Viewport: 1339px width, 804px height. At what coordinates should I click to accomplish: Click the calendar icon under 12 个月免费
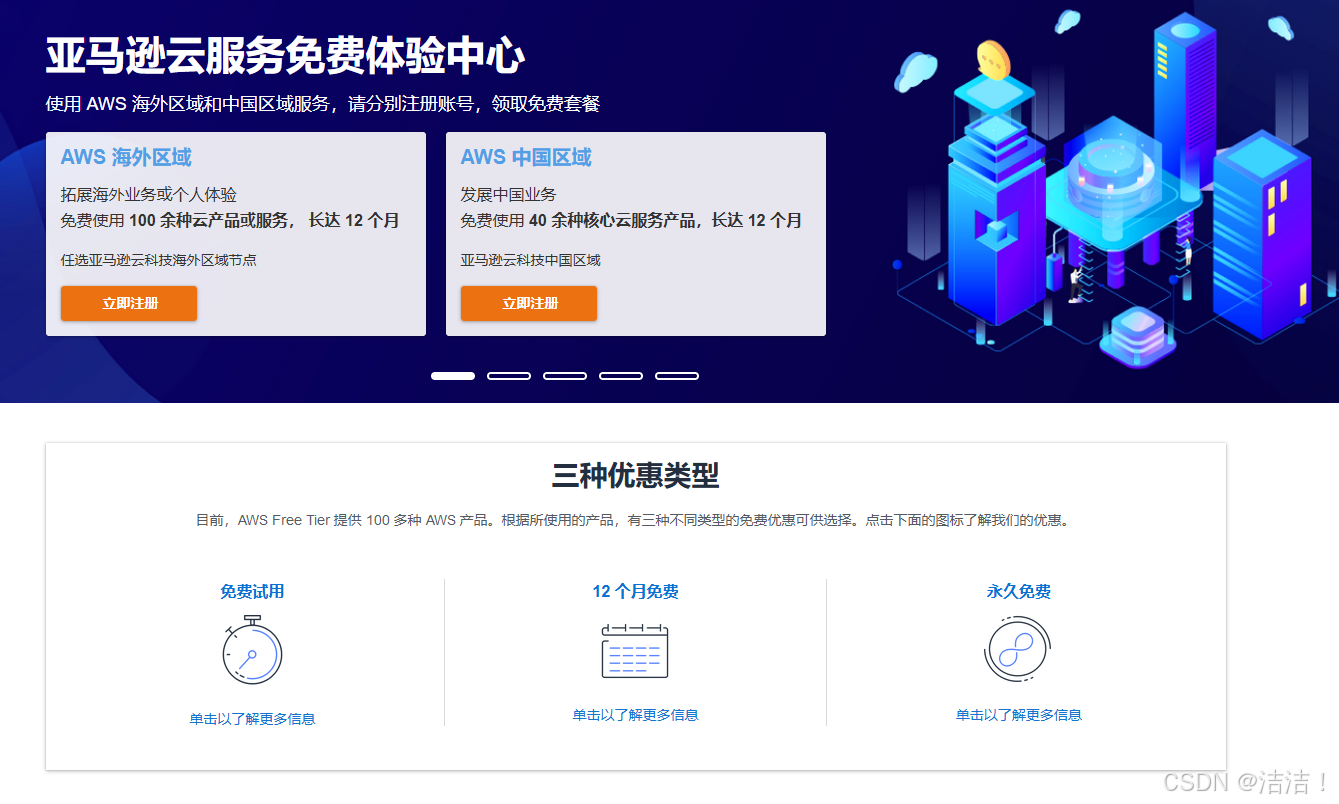tap(635, 651)
